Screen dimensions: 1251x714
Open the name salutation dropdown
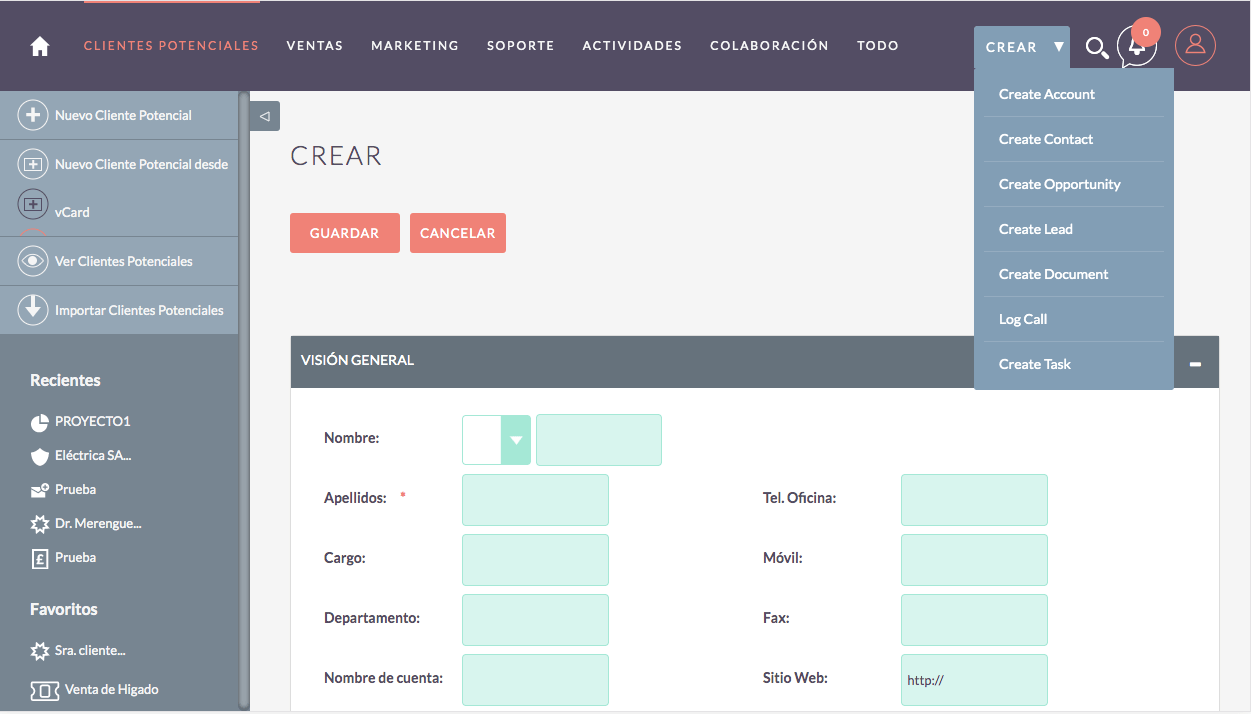pyautogui.click(x=515, y=440)
